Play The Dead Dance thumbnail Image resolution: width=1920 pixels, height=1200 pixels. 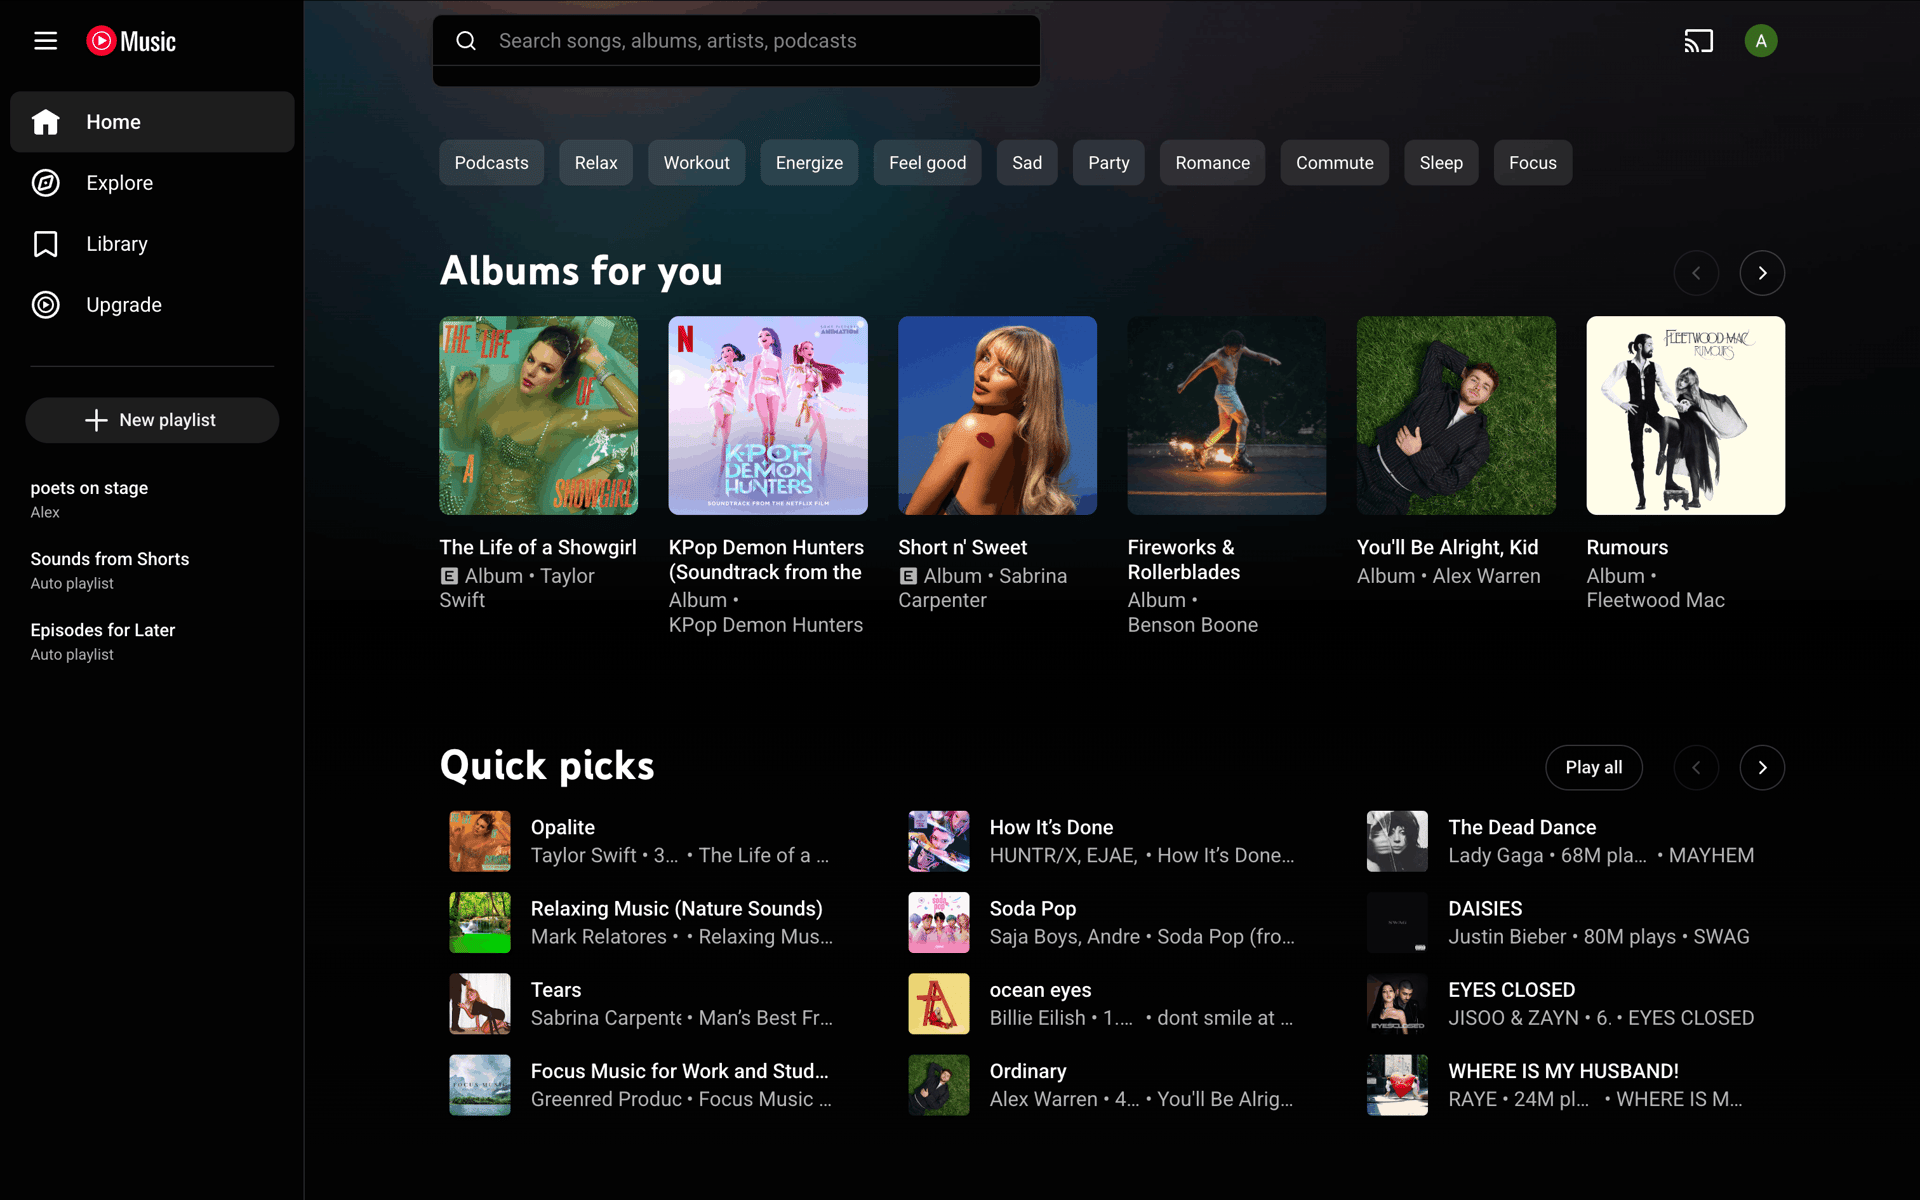1397,841
